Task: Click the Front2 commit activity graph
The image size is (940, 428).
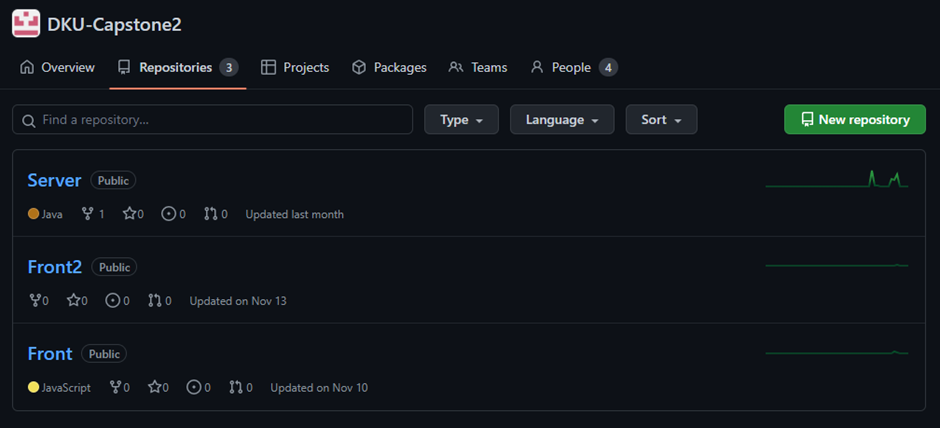Action: pos(837,265)
